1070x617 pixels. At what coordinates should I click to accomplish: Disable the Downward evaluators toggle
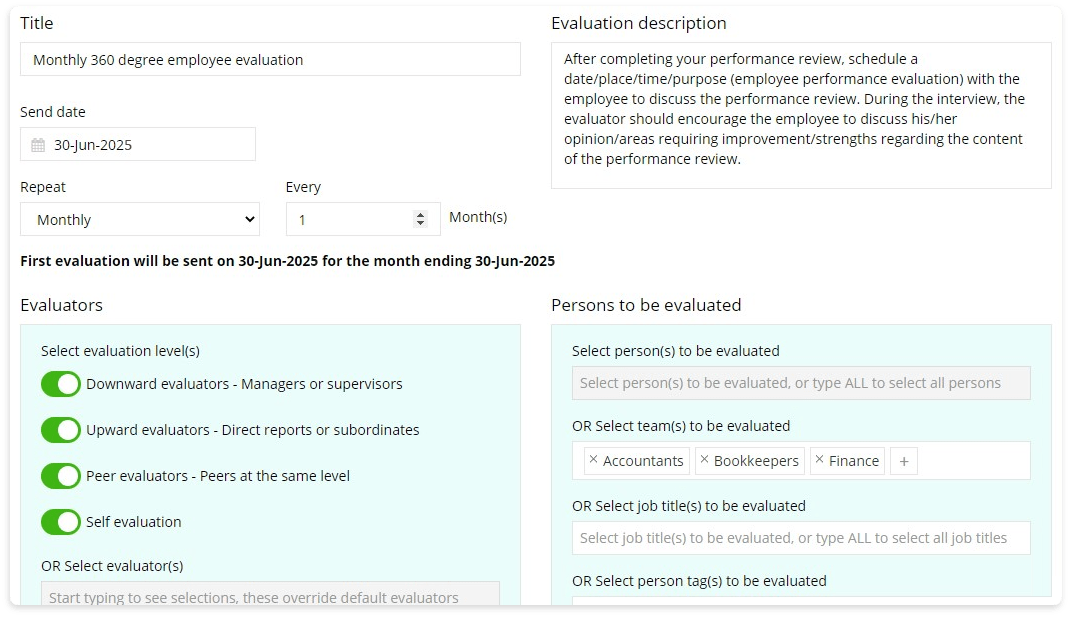click(60, 384)
